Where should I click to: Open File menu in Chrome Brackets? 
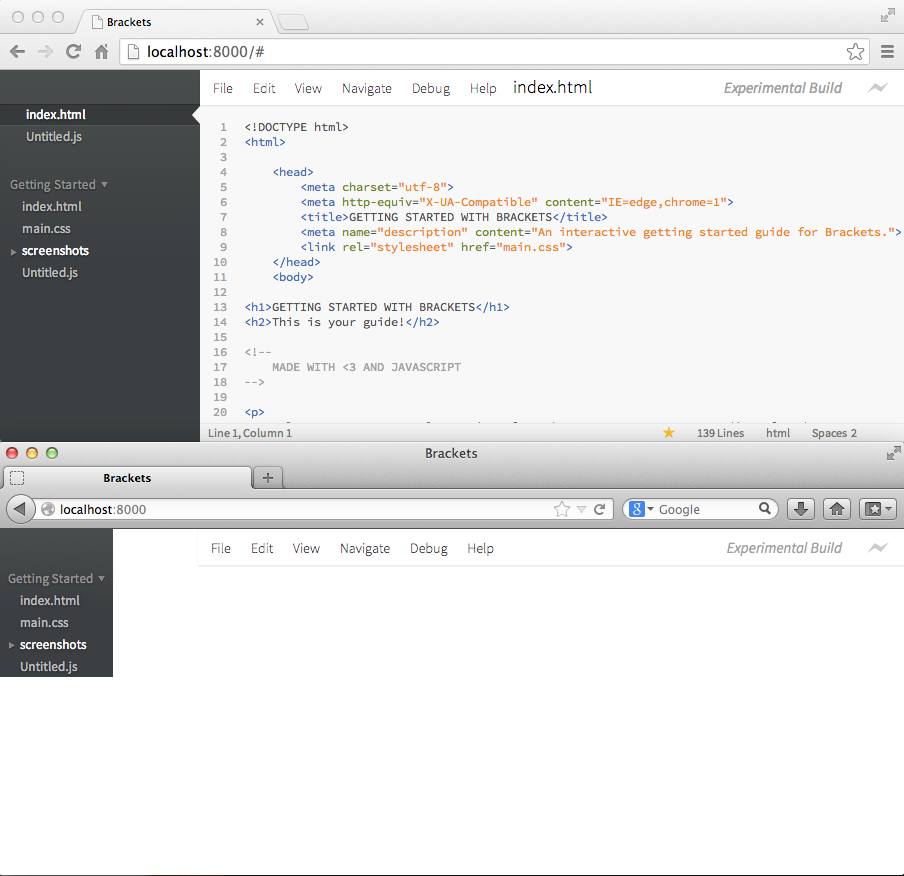coord(223,88)
